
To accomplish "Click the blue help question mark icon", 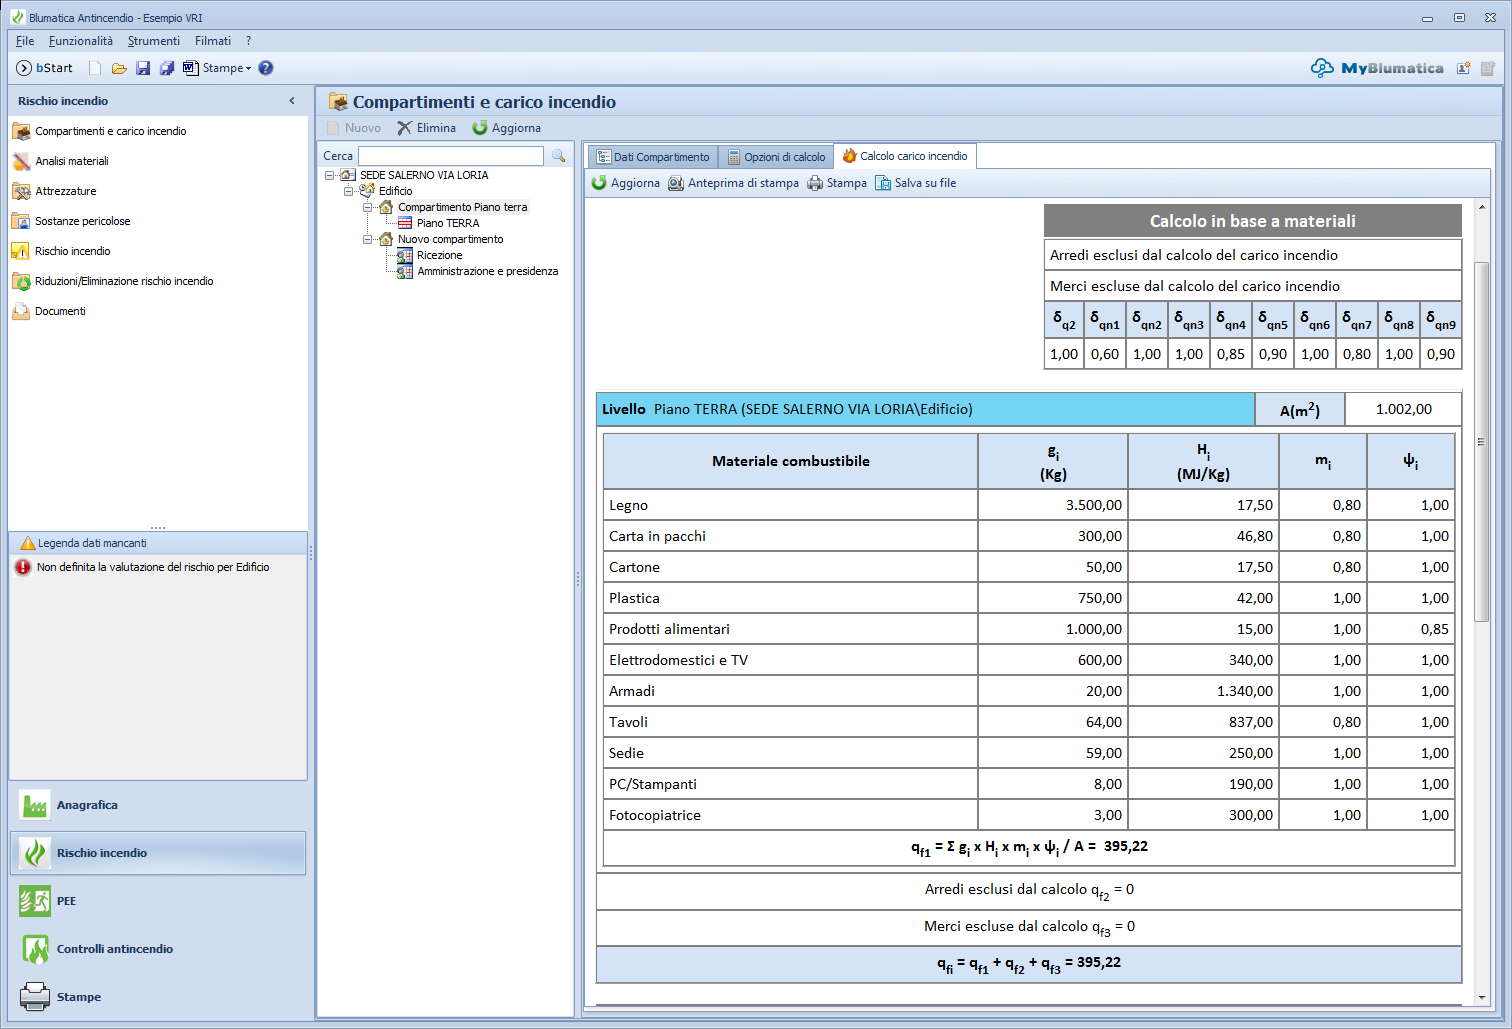I will click(266, 68).
